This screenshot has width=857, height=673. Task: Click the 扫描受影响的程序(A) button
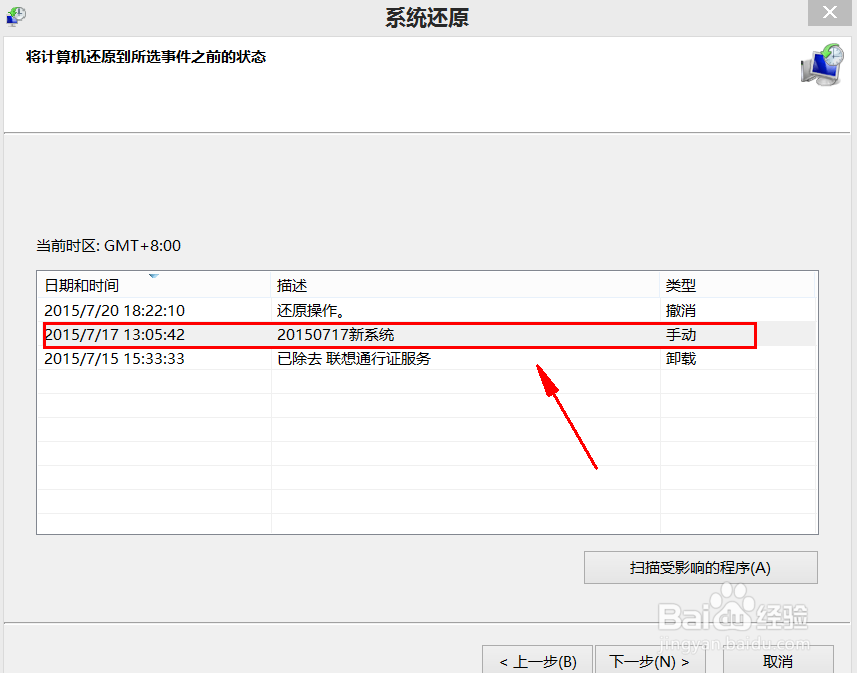tap(700, 567)
